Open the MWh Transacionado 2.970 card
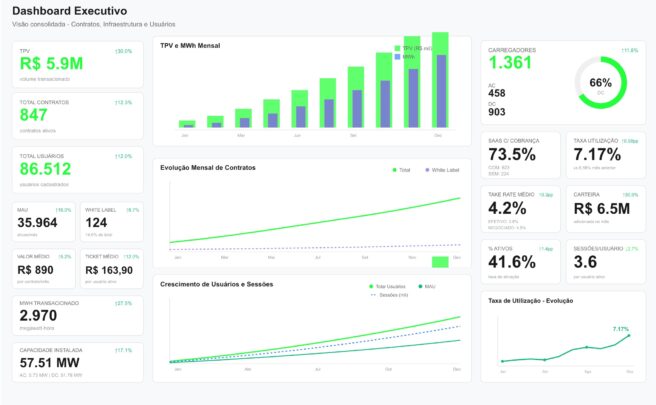 tap(78, 315)
